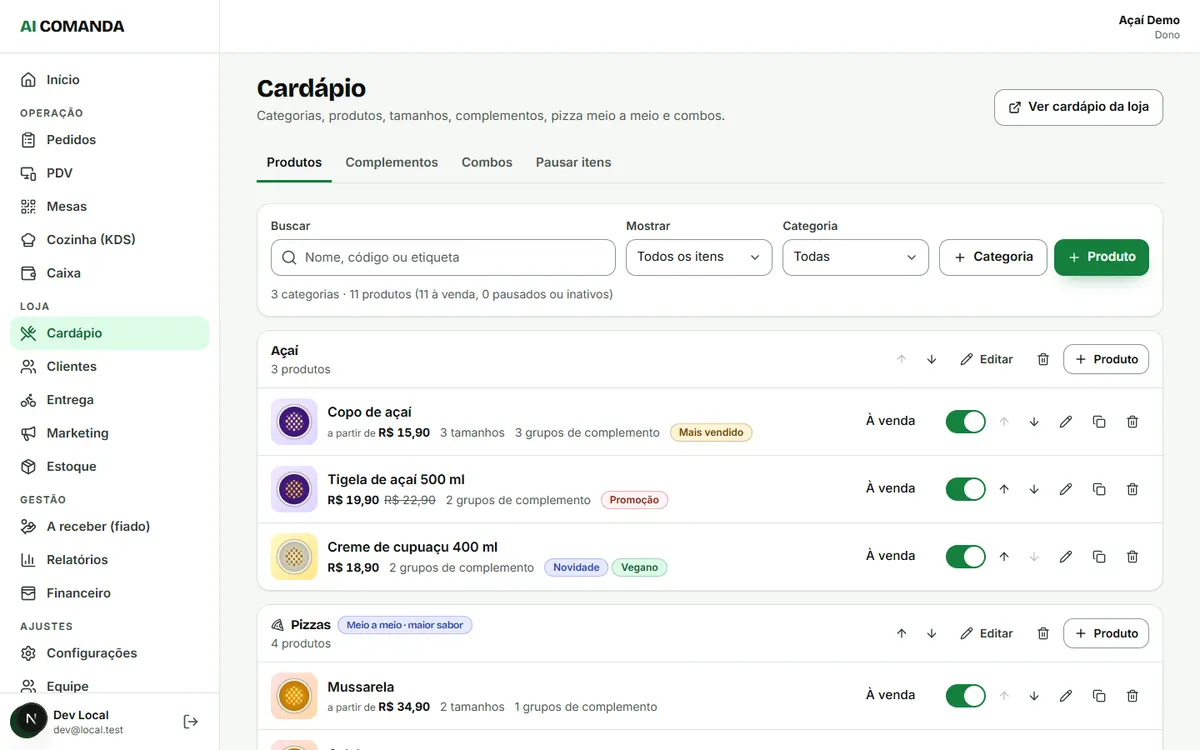Delete the Copo de açaí product
The height and width of the screenshot is (750, 1200).
[1132, 422]
